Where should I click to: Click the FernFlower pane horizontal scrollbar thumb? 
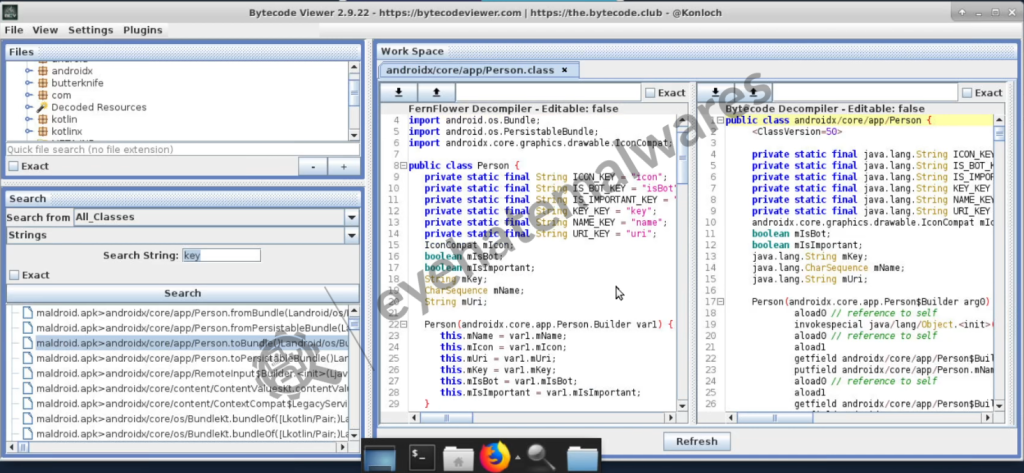click(446, 418)
